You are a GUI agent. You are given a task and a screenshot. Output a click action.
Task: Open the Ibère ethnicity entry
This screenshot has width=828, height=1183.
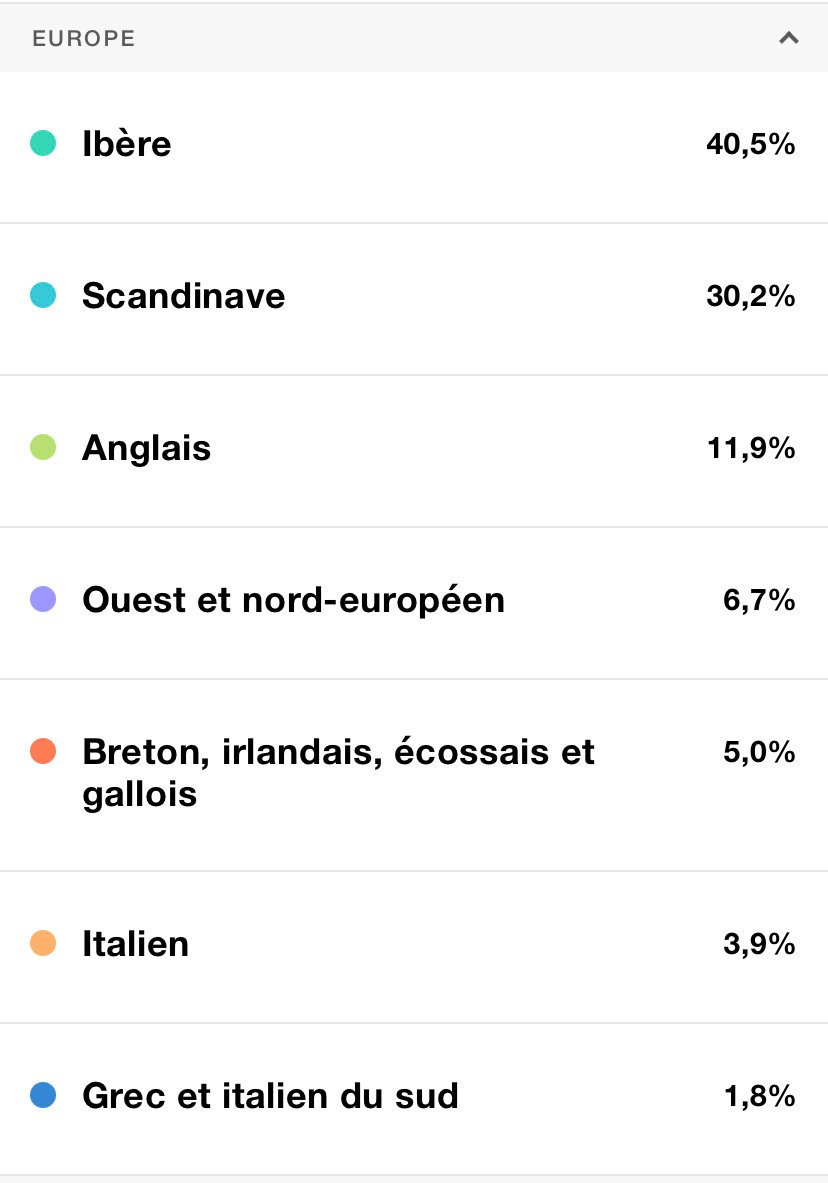(127, 144)
